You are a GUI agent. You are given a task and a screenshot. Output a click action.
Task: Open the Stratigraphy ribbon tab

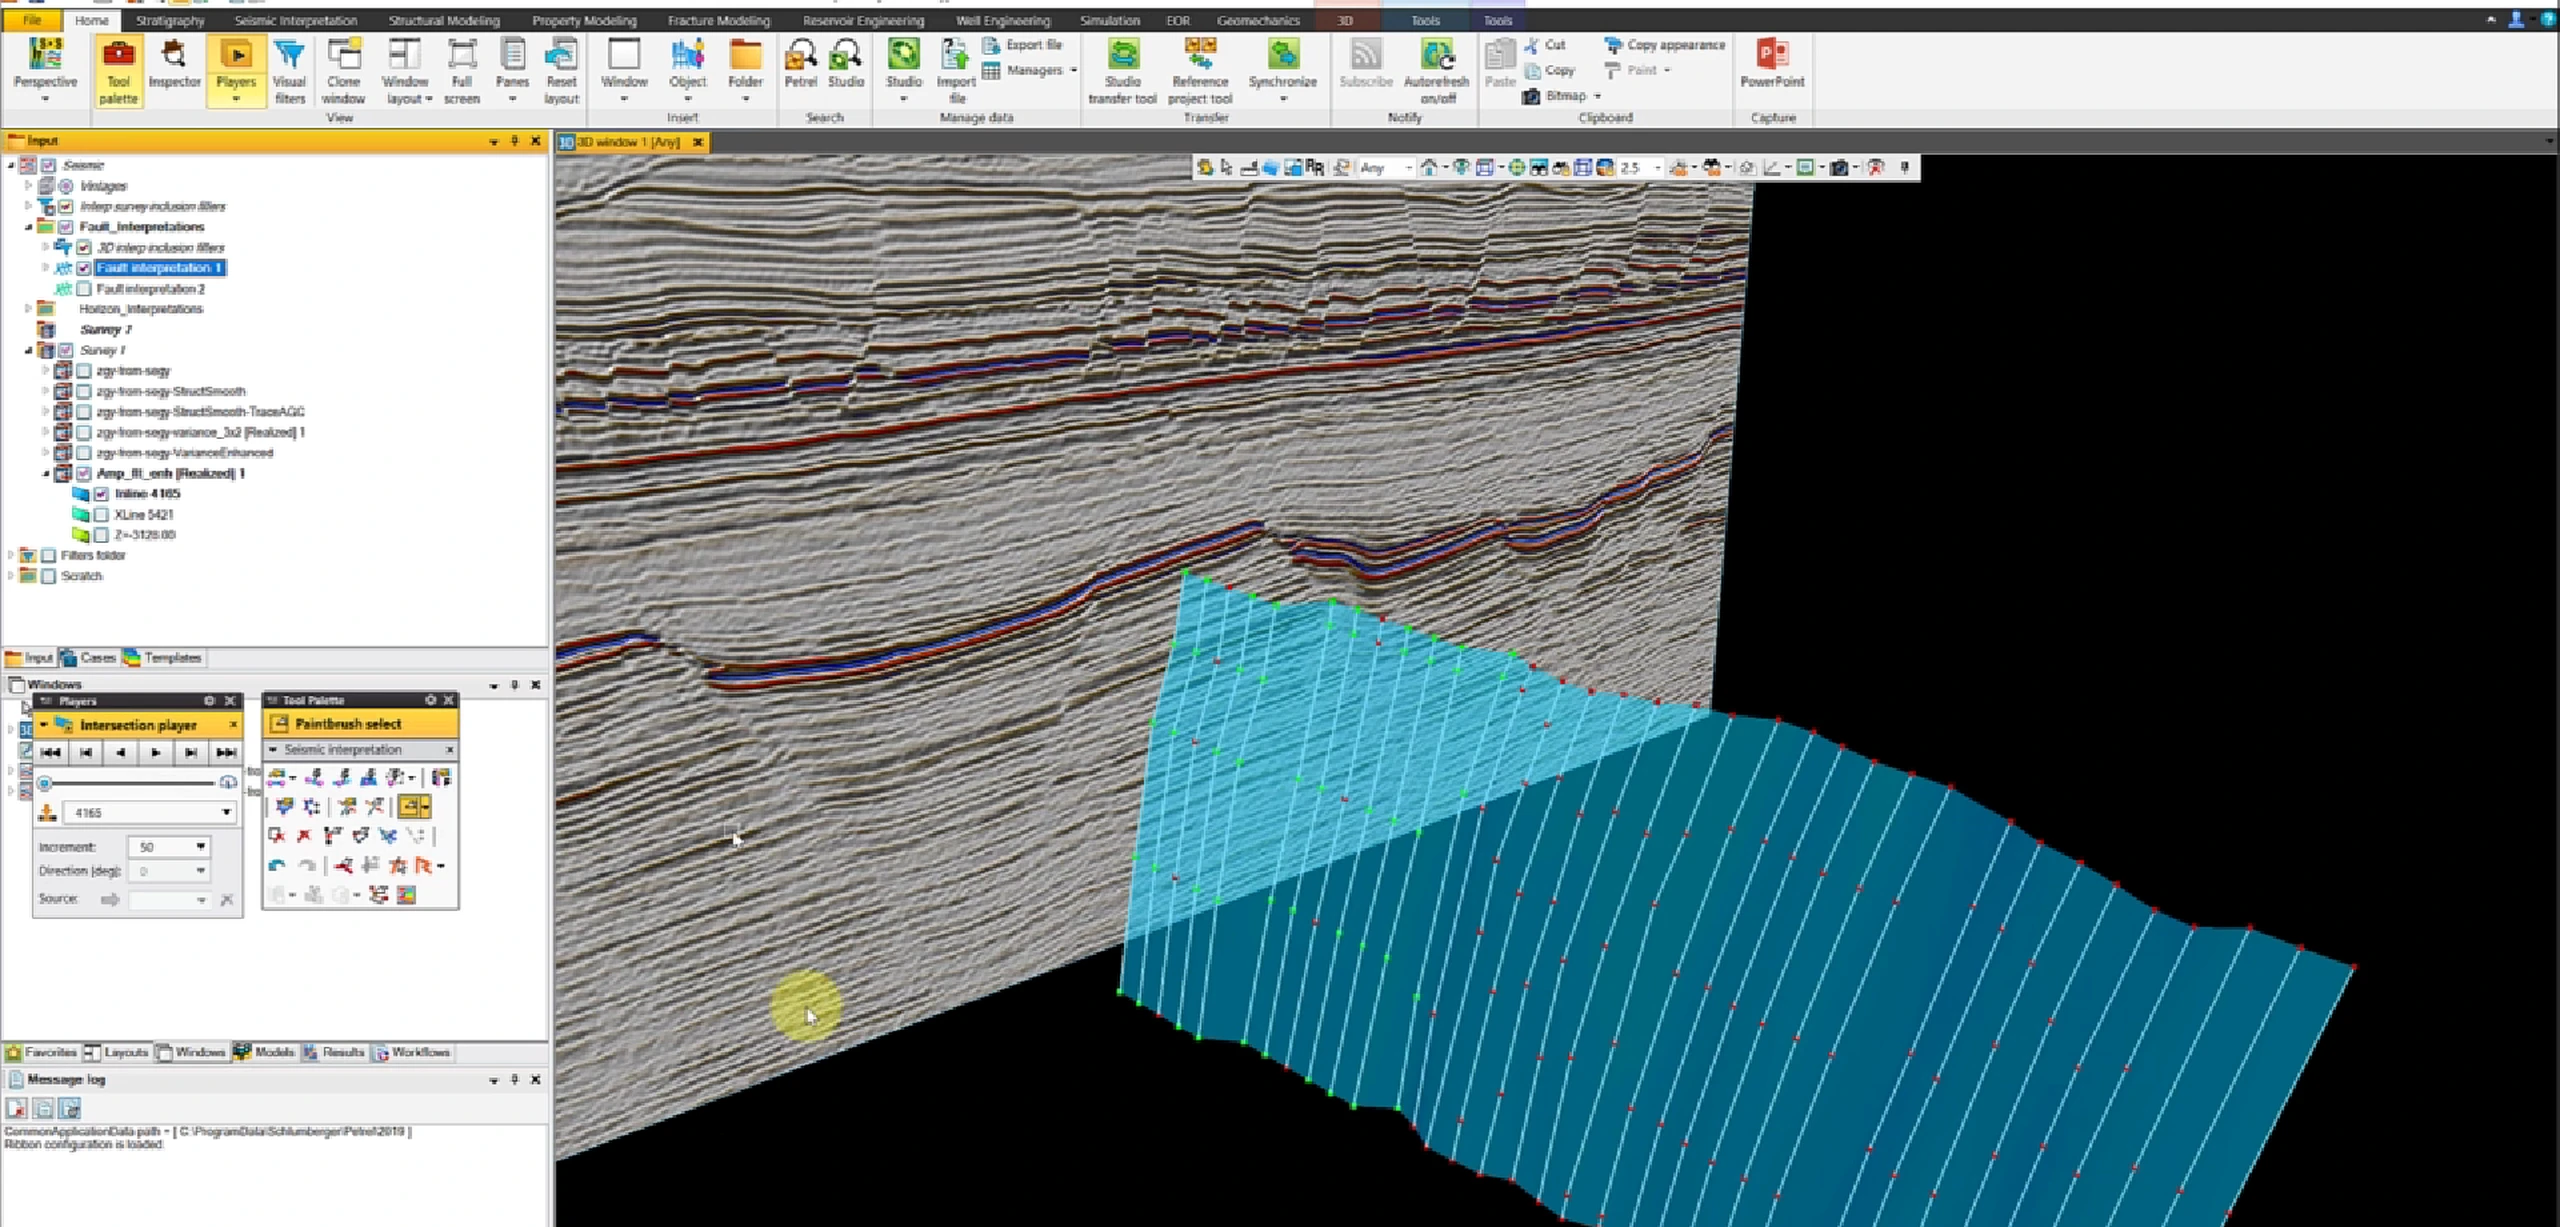pyautogui.click(x=170, y=20)
